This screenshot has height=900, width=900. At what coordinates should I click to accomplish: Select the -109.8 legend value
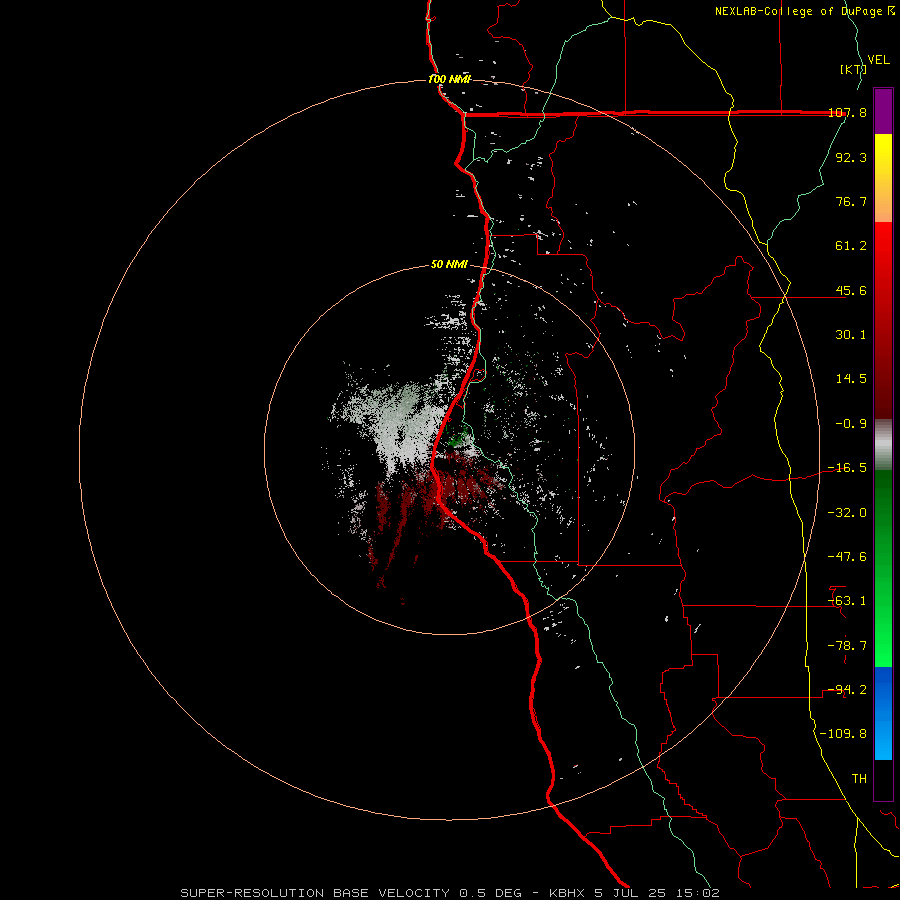pyautogui.click(x=843, y=734)
